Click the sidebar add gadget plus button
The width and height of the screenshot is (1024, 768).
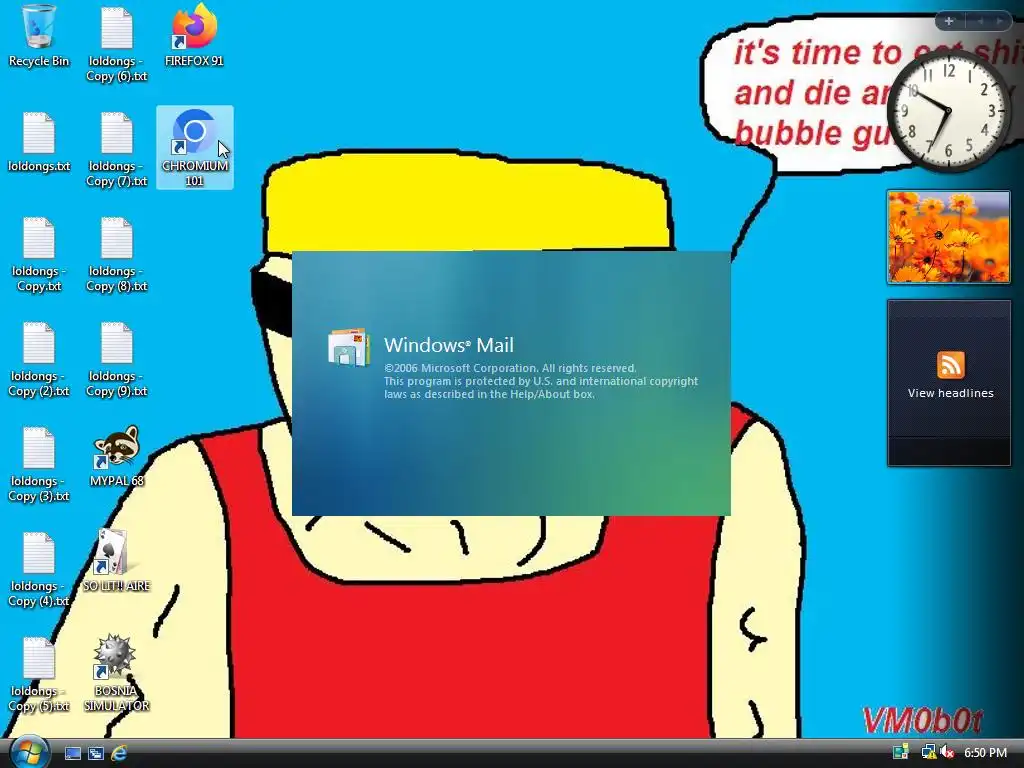coord(949,21)
